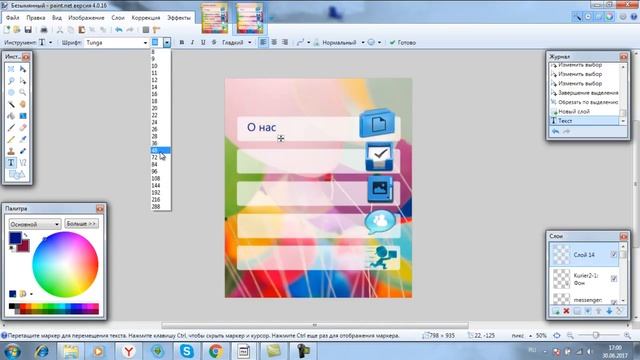Viewport: 640px width, 360px height.
Task: Choose the Gradient tool
Action: tap(23, 116)
